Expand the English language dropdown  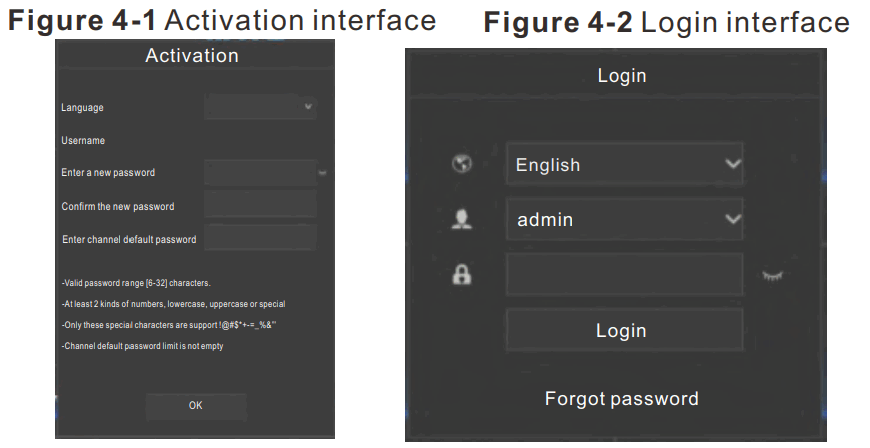click(624, 165)
